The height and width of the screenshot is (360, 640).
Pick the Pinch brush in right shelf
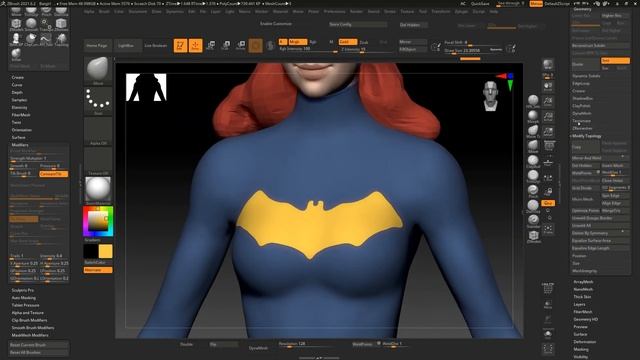(x=533, y=191)
